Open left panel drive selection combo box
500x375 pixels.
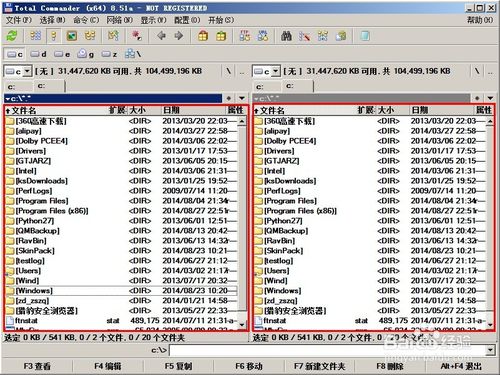click(x=18, y=71)
